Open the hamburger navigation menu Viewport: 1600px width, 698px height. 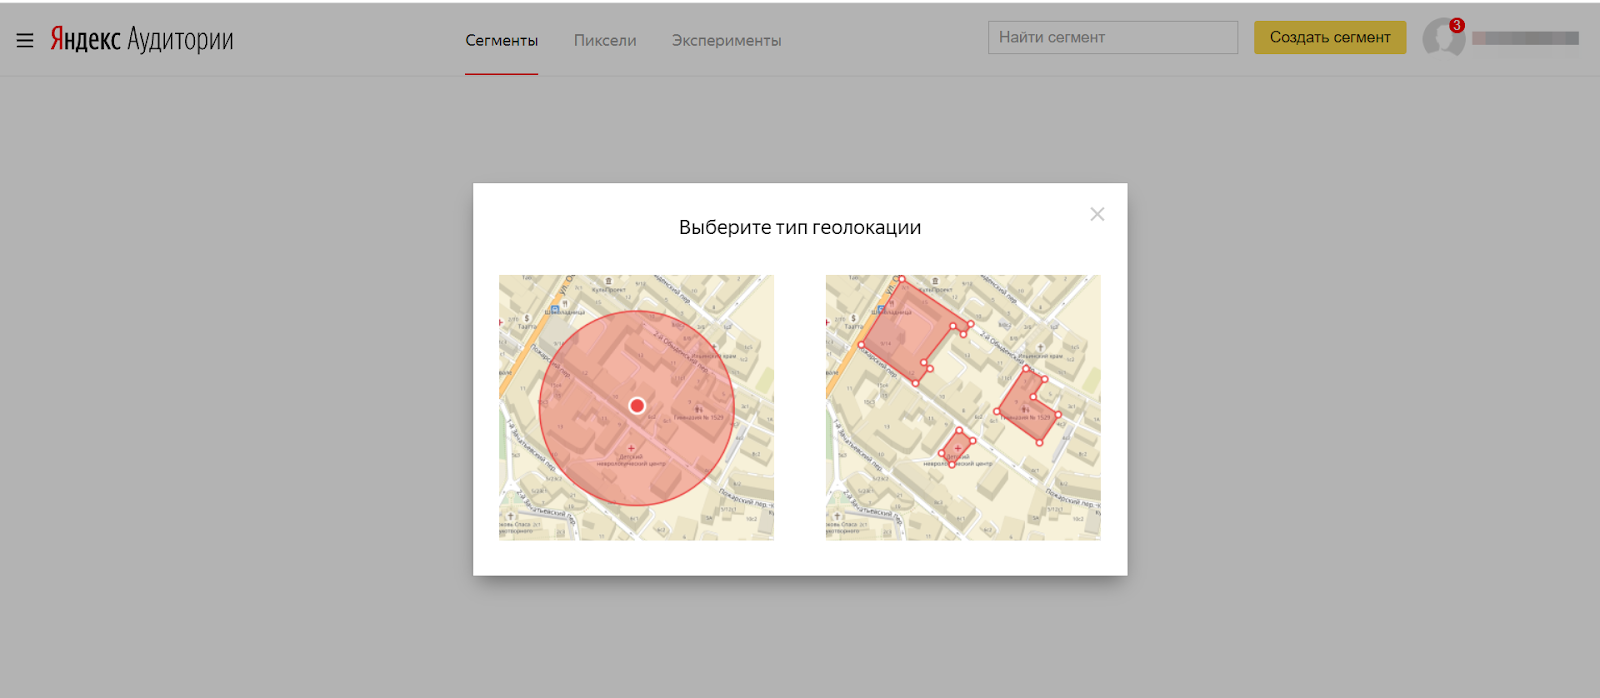25,40
